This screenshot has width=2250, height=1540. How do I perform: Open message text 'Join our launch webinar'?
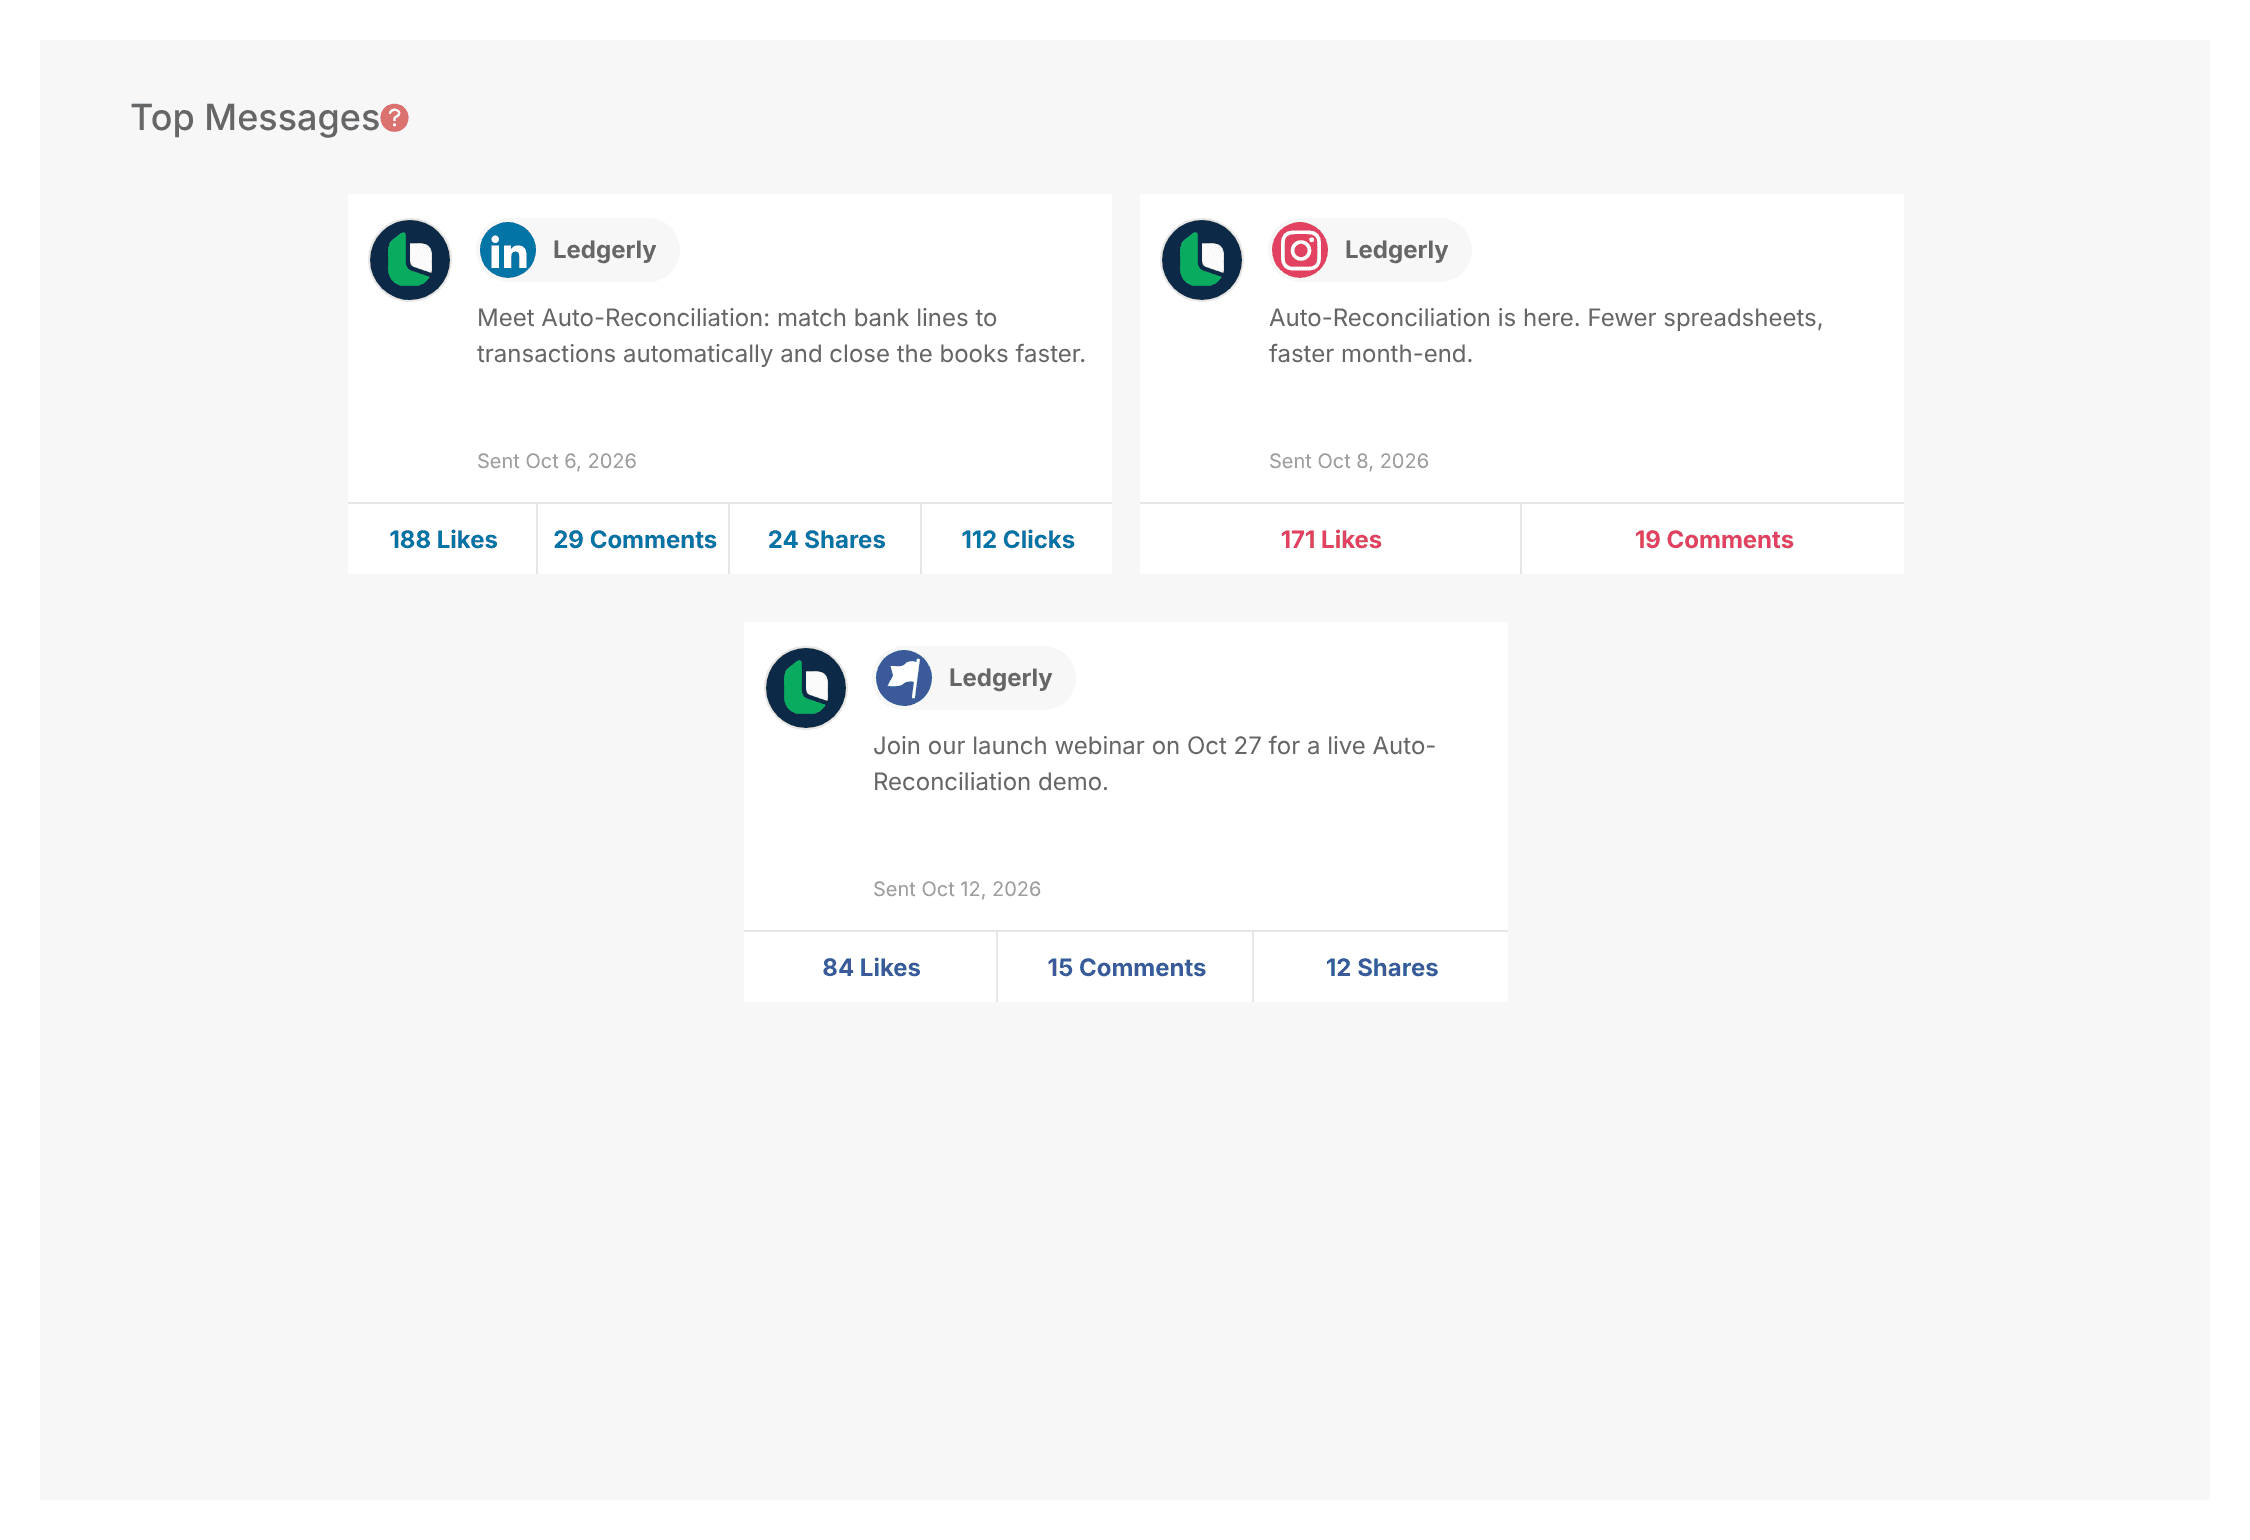point(1154,764)
